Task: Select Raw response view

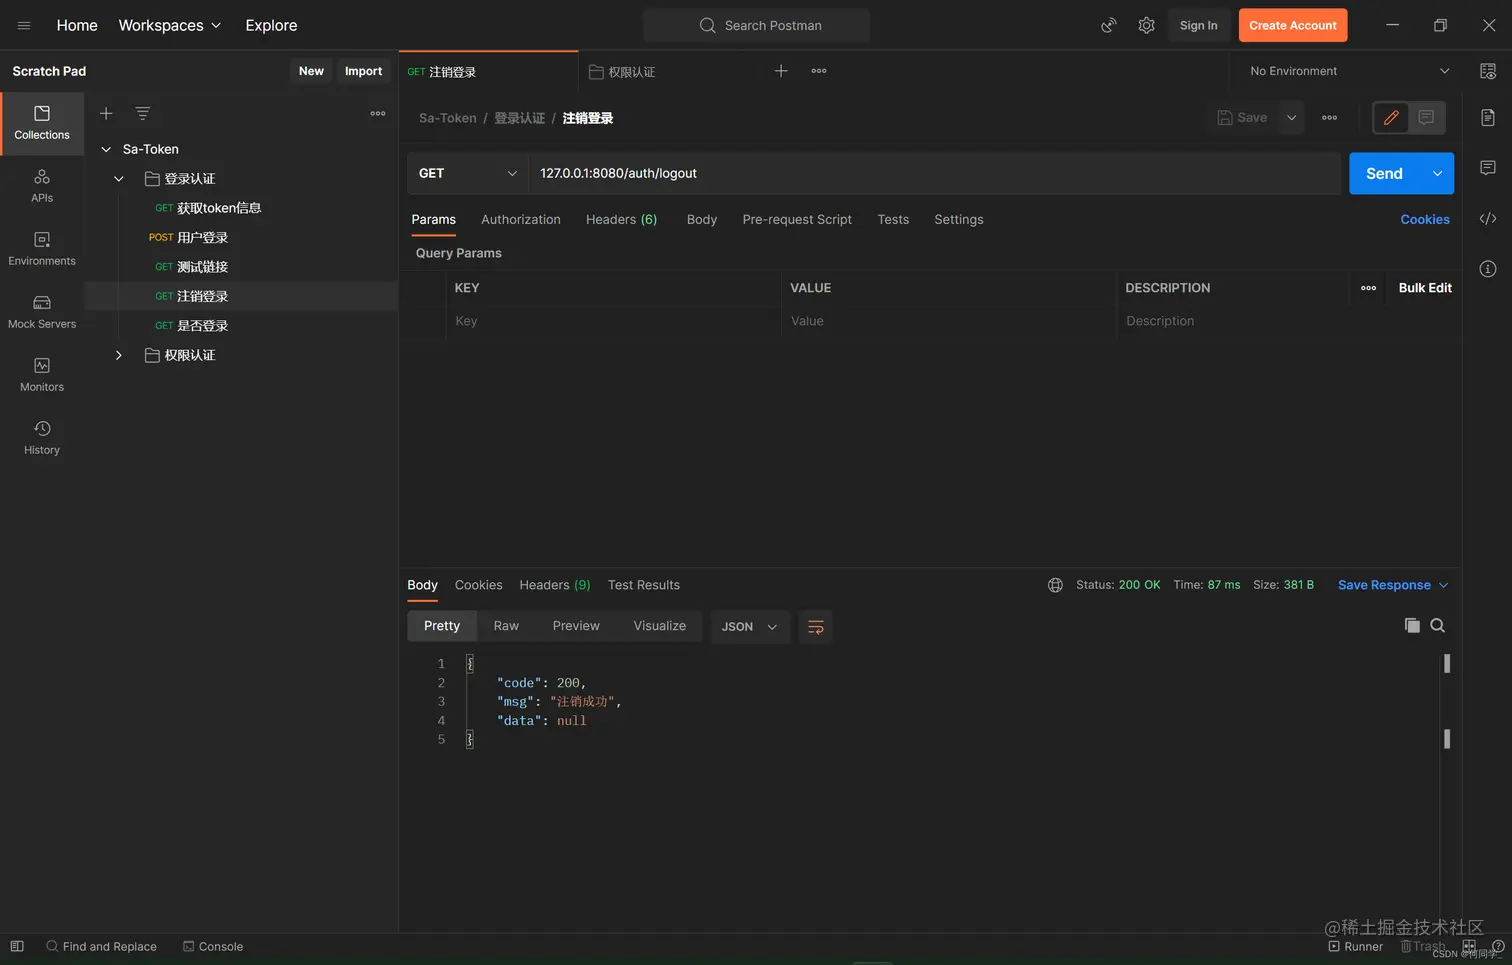Action: pyautogui.click(x=506, y=626)
